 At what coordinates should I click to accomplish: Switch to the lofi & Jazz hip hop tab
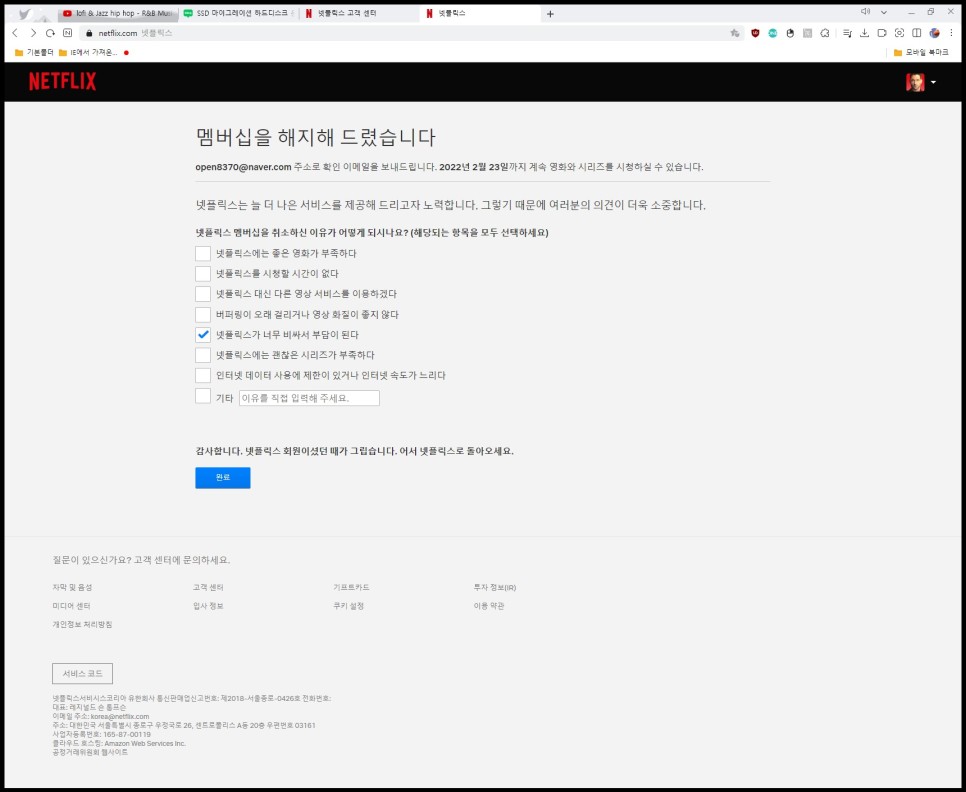[118, 14]
